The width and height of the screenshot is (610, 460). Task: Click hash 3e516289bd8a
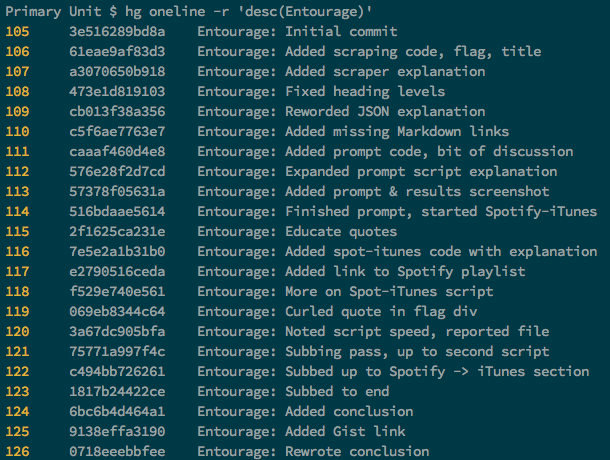(x=117, y=32)
